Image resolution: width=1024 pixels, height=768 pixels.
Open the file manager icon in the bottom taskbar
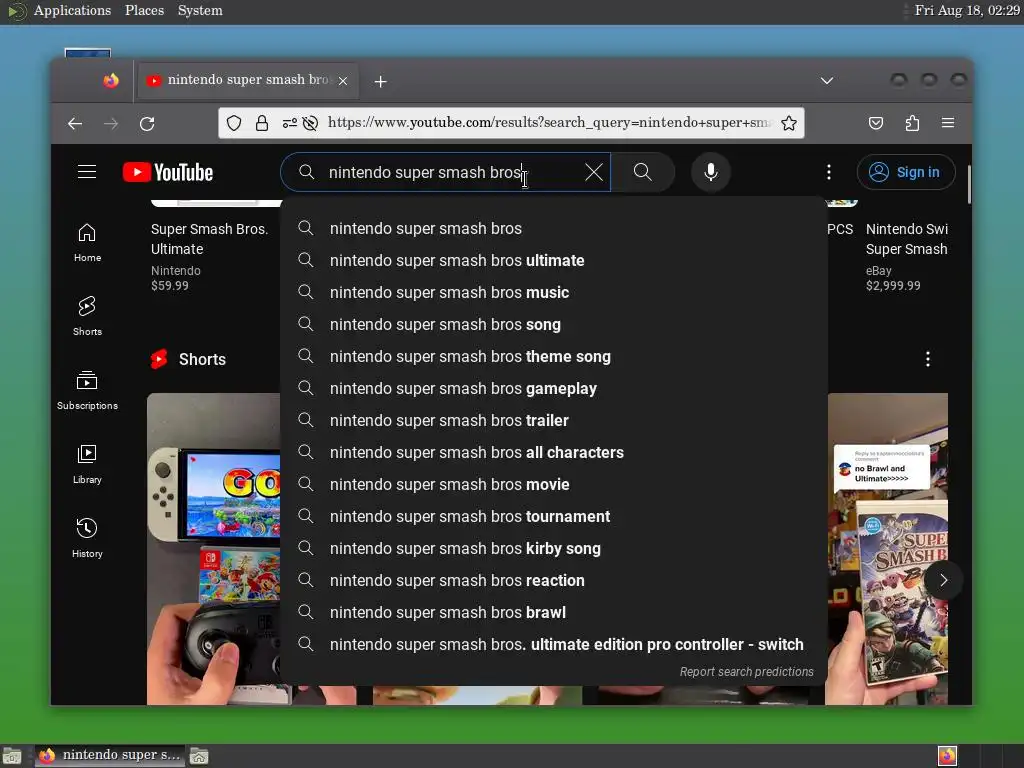click(199, 756)
